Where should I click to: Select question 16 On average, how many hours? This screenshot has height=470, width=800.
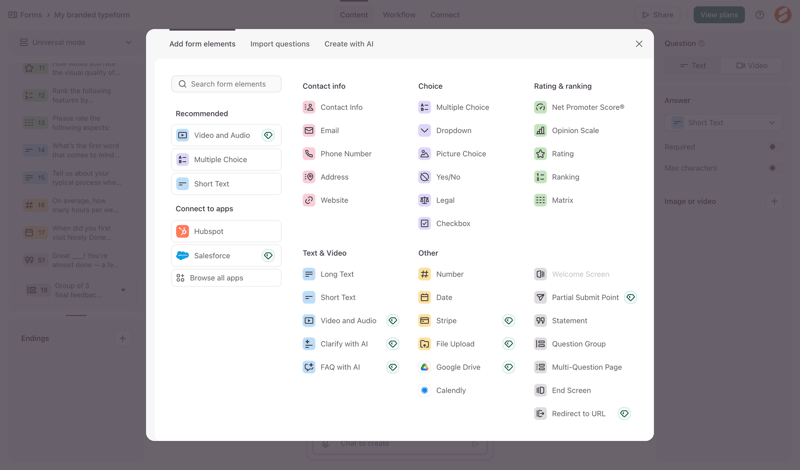[76, 205]
